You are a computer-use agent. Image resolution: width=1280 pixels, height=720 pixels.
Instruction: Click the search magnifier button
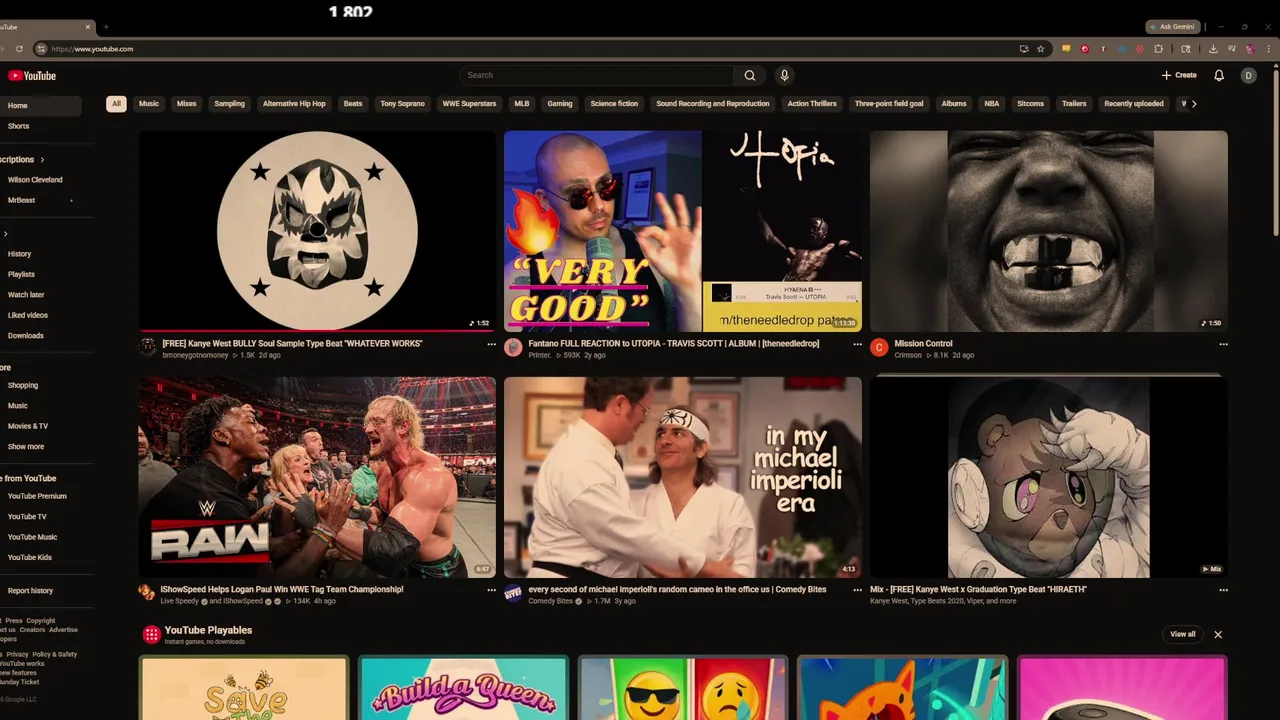pyautogui.click(x=750, y=75)
